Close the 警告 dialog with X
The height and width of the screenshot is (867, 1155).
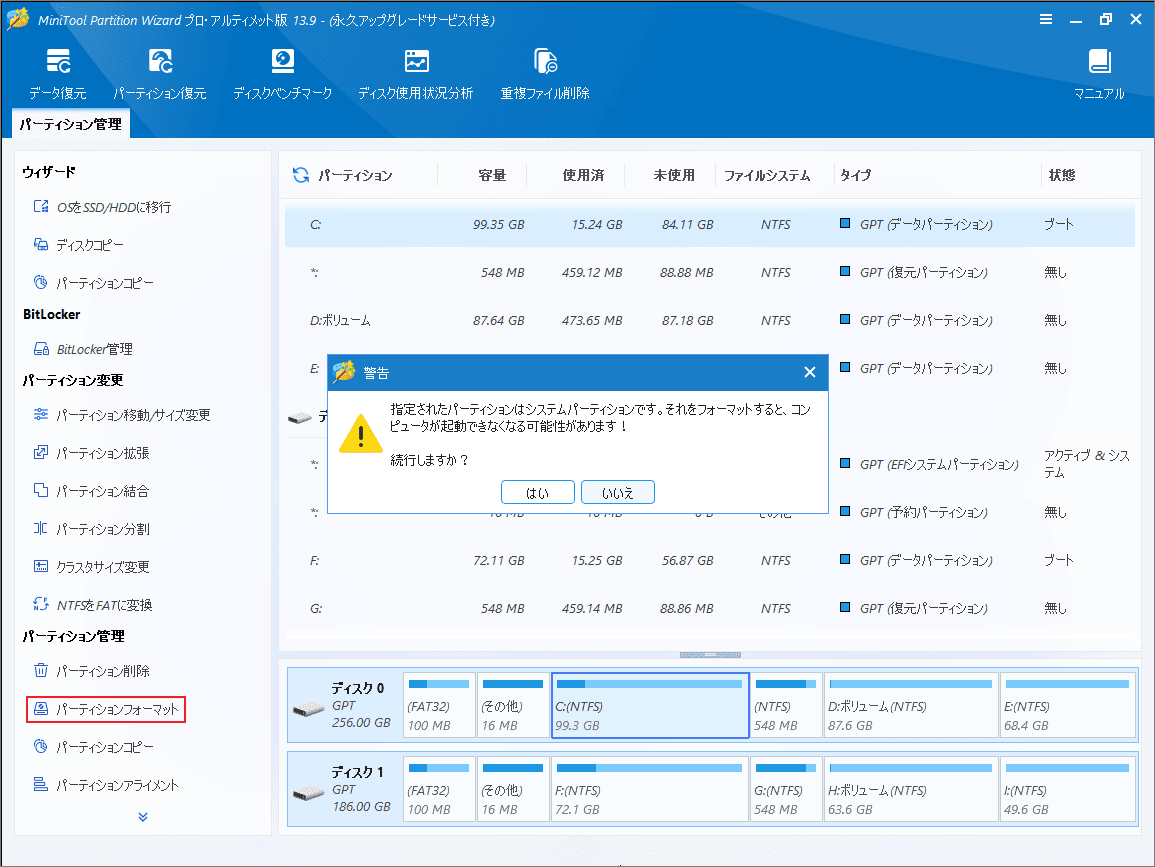point(810,373)
